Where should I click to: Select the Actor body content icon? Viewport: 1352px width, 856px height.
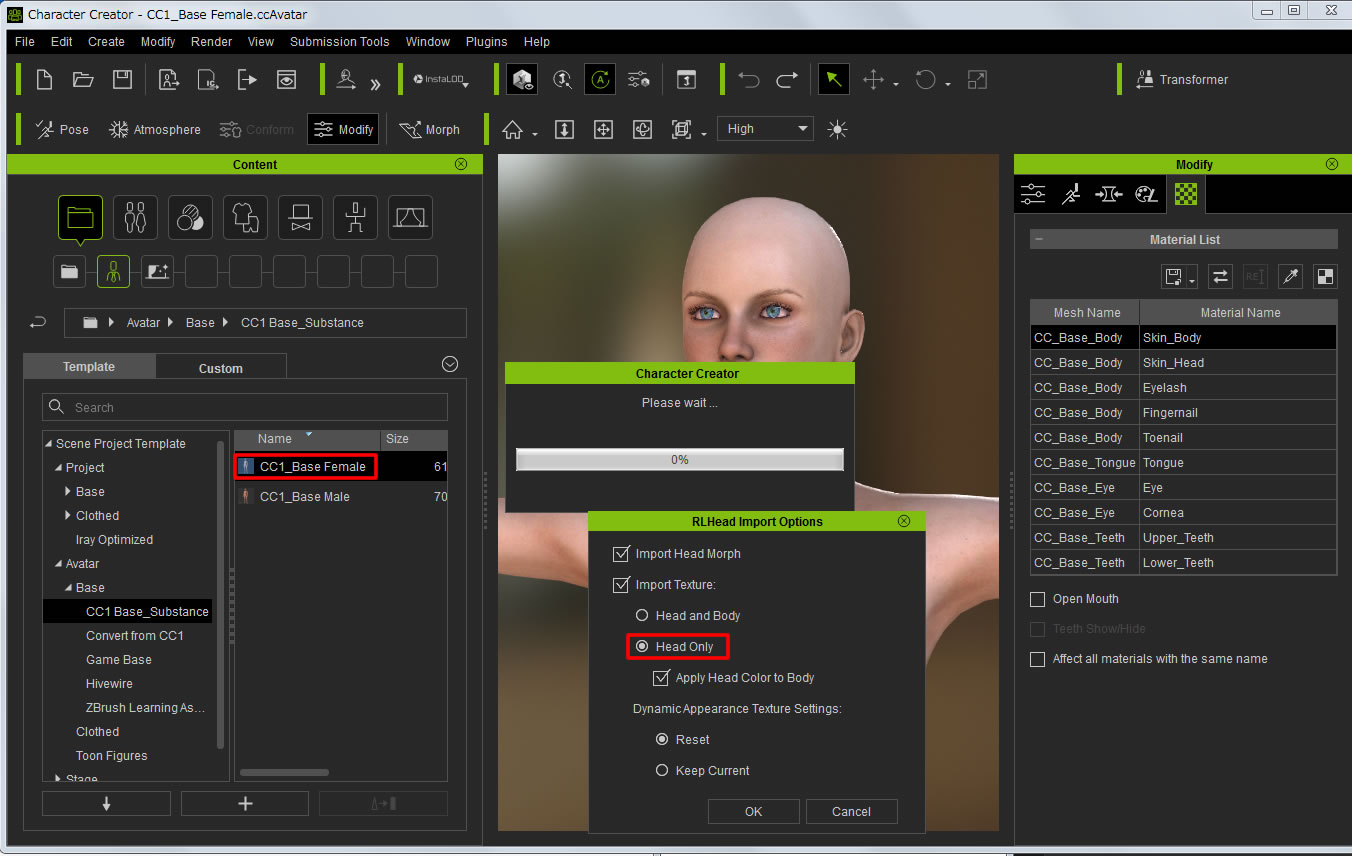[x=135, y=217]
